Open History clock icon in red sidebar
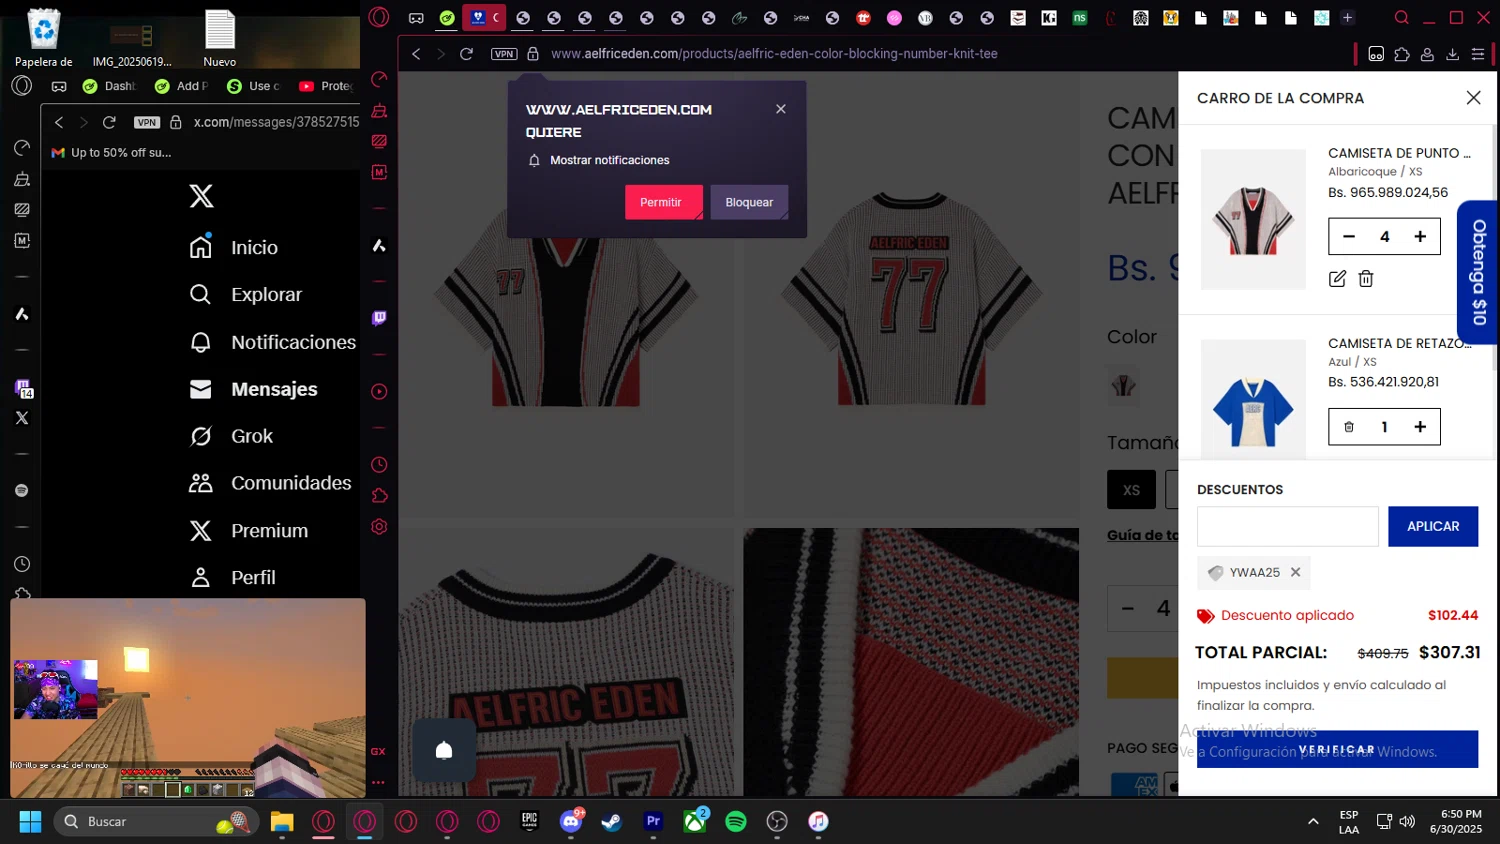1500x844 pixels. (x=379, y=465)
